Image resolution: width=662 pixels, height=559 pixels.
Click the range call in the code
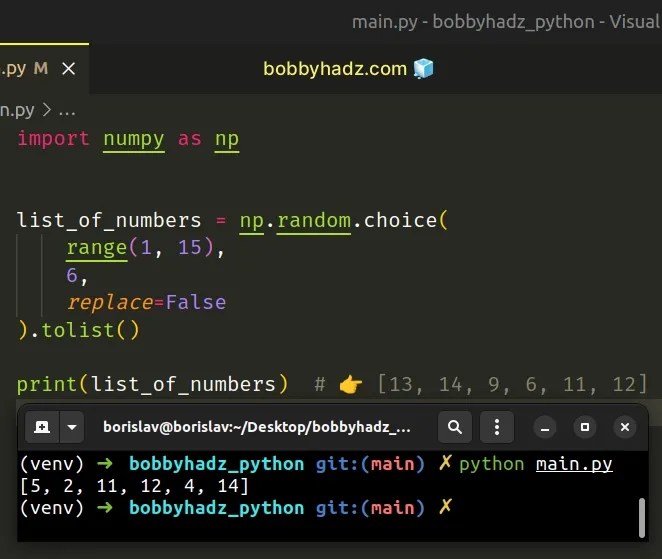97,248
